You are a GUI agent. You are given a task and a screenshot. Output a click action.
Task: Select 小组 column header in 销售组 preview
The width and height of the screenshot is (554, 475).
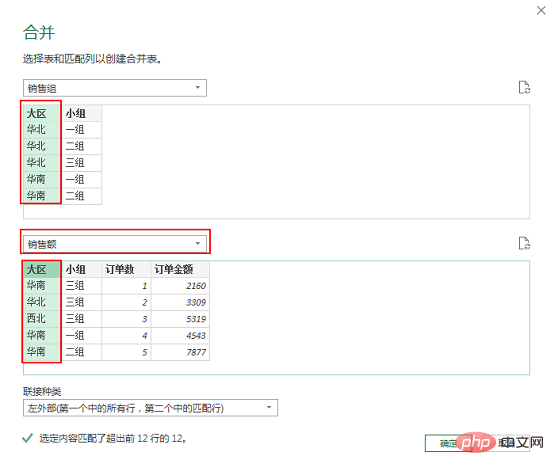(82, 113)
